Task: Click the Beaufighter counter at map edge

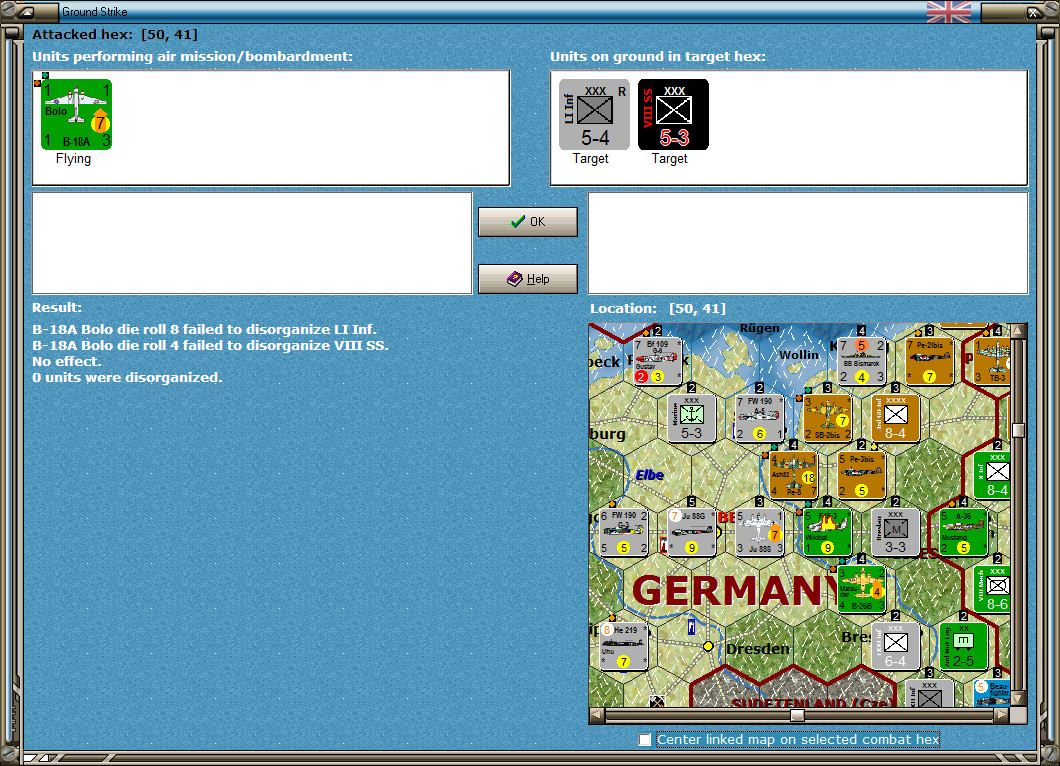Action: point(992,693)
